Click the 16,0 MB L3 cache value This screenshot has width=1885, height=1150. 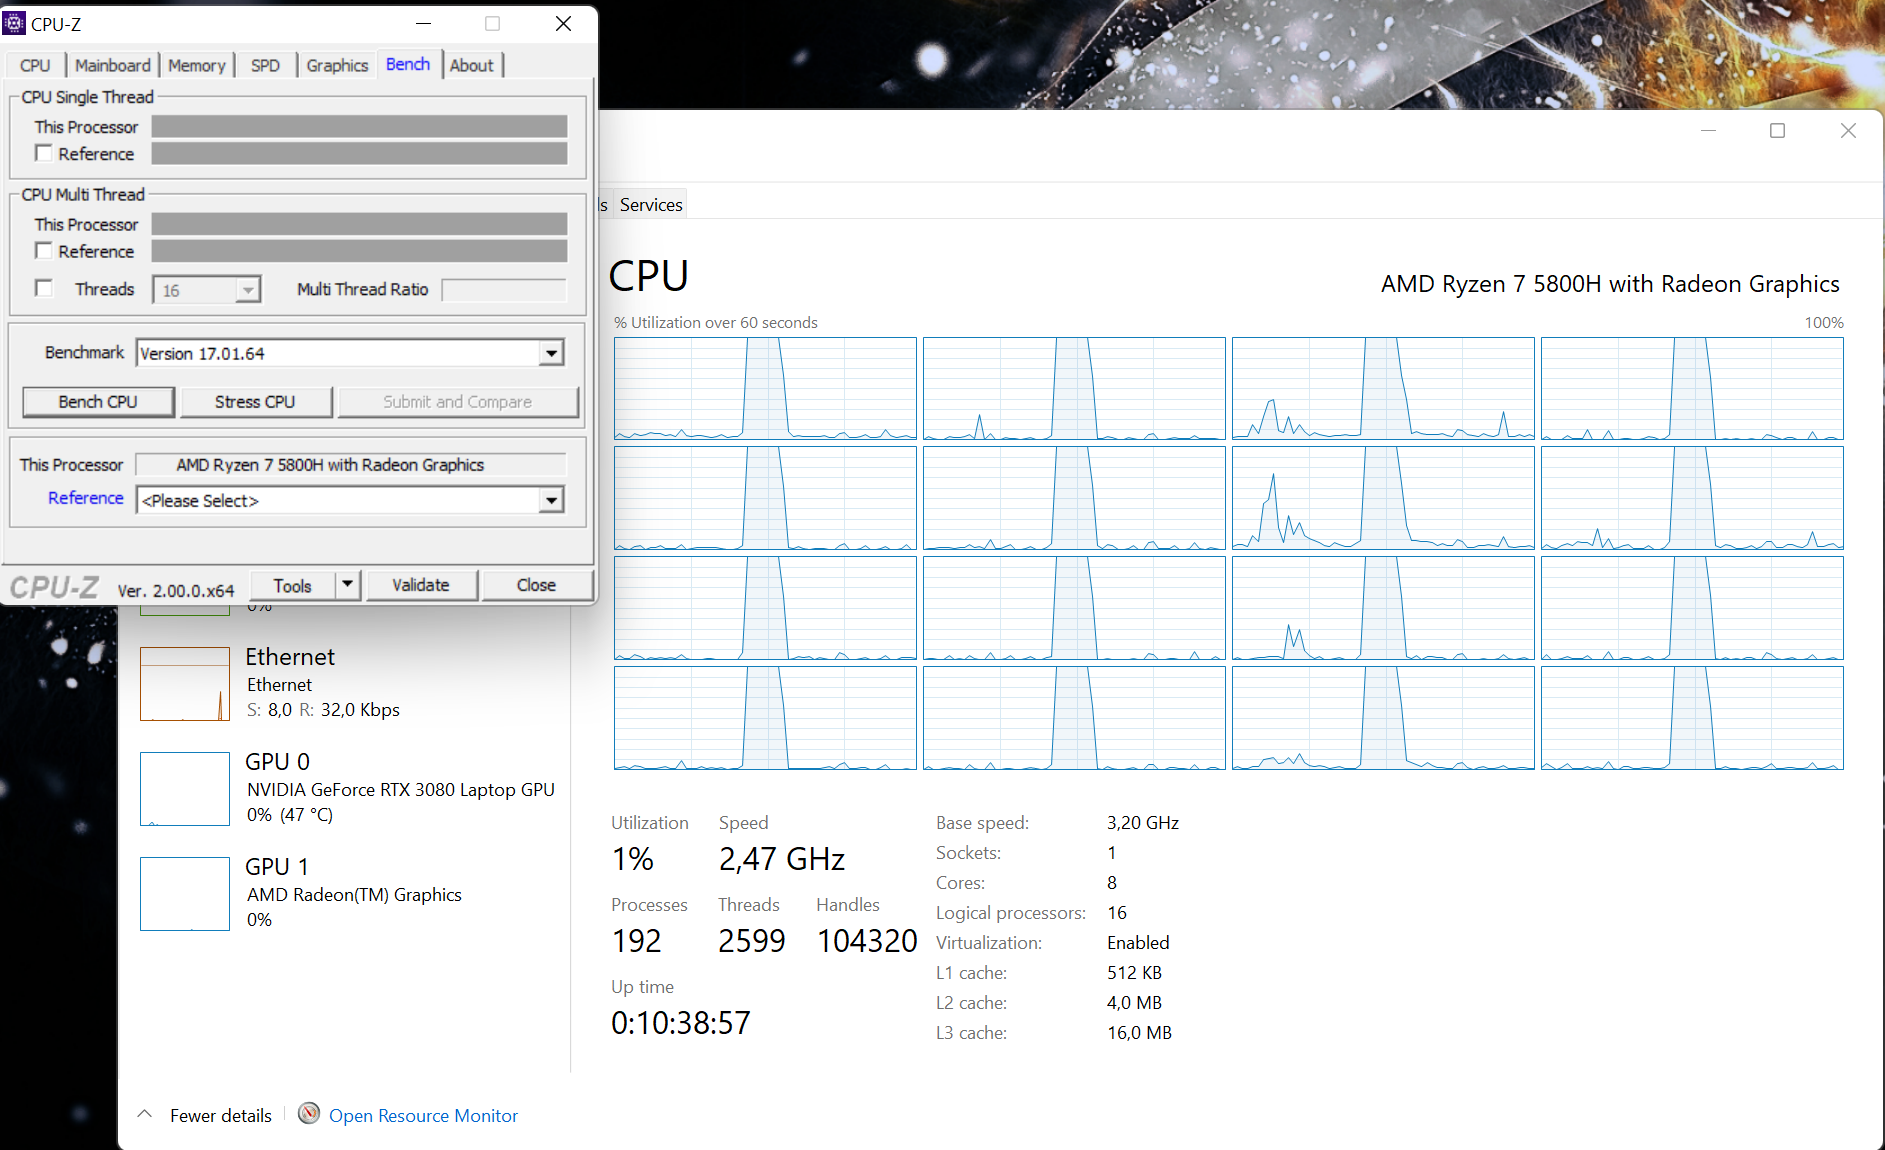point(1139,1033)
